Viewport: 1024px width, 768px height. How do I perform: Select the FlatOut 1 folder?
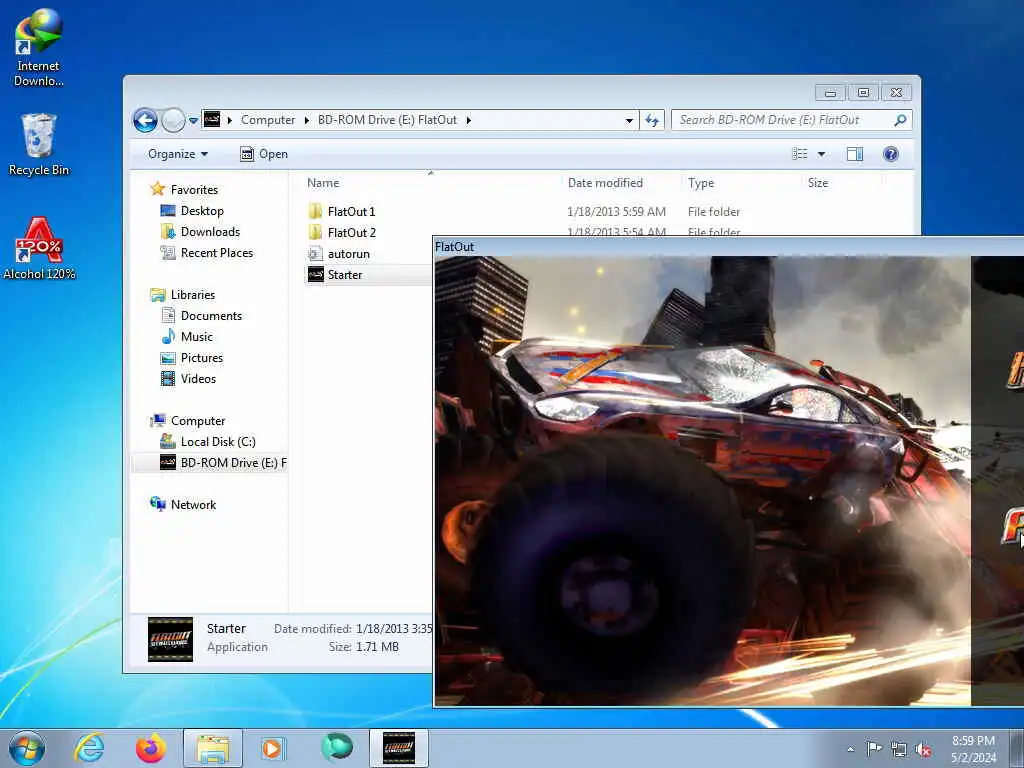click(351, 212)
